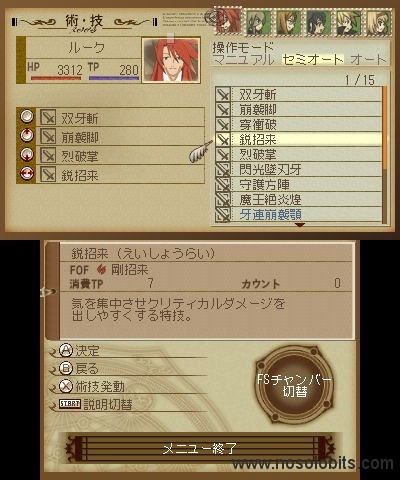
Task: Click neutral circle shortcut slot for 双牙斬
Action: [x=27, y=117]
